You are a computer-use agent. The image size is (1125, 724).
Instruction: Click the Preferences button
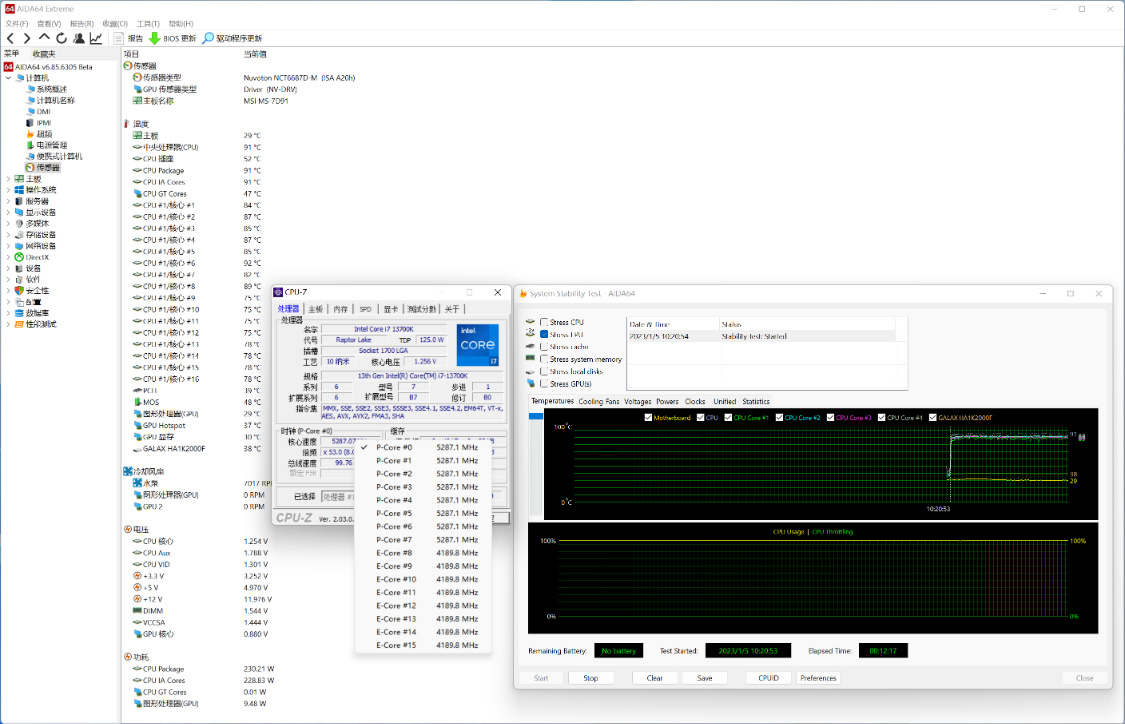[818, 678]
